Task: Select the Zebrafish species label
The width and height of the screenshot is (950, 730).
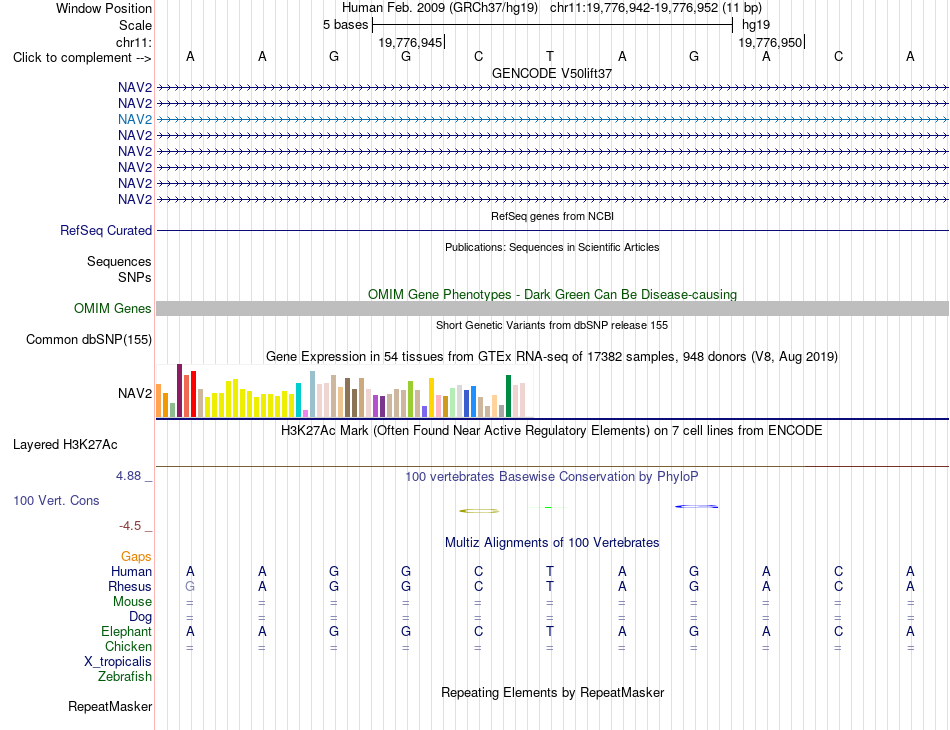Action: tap(125, 676)
